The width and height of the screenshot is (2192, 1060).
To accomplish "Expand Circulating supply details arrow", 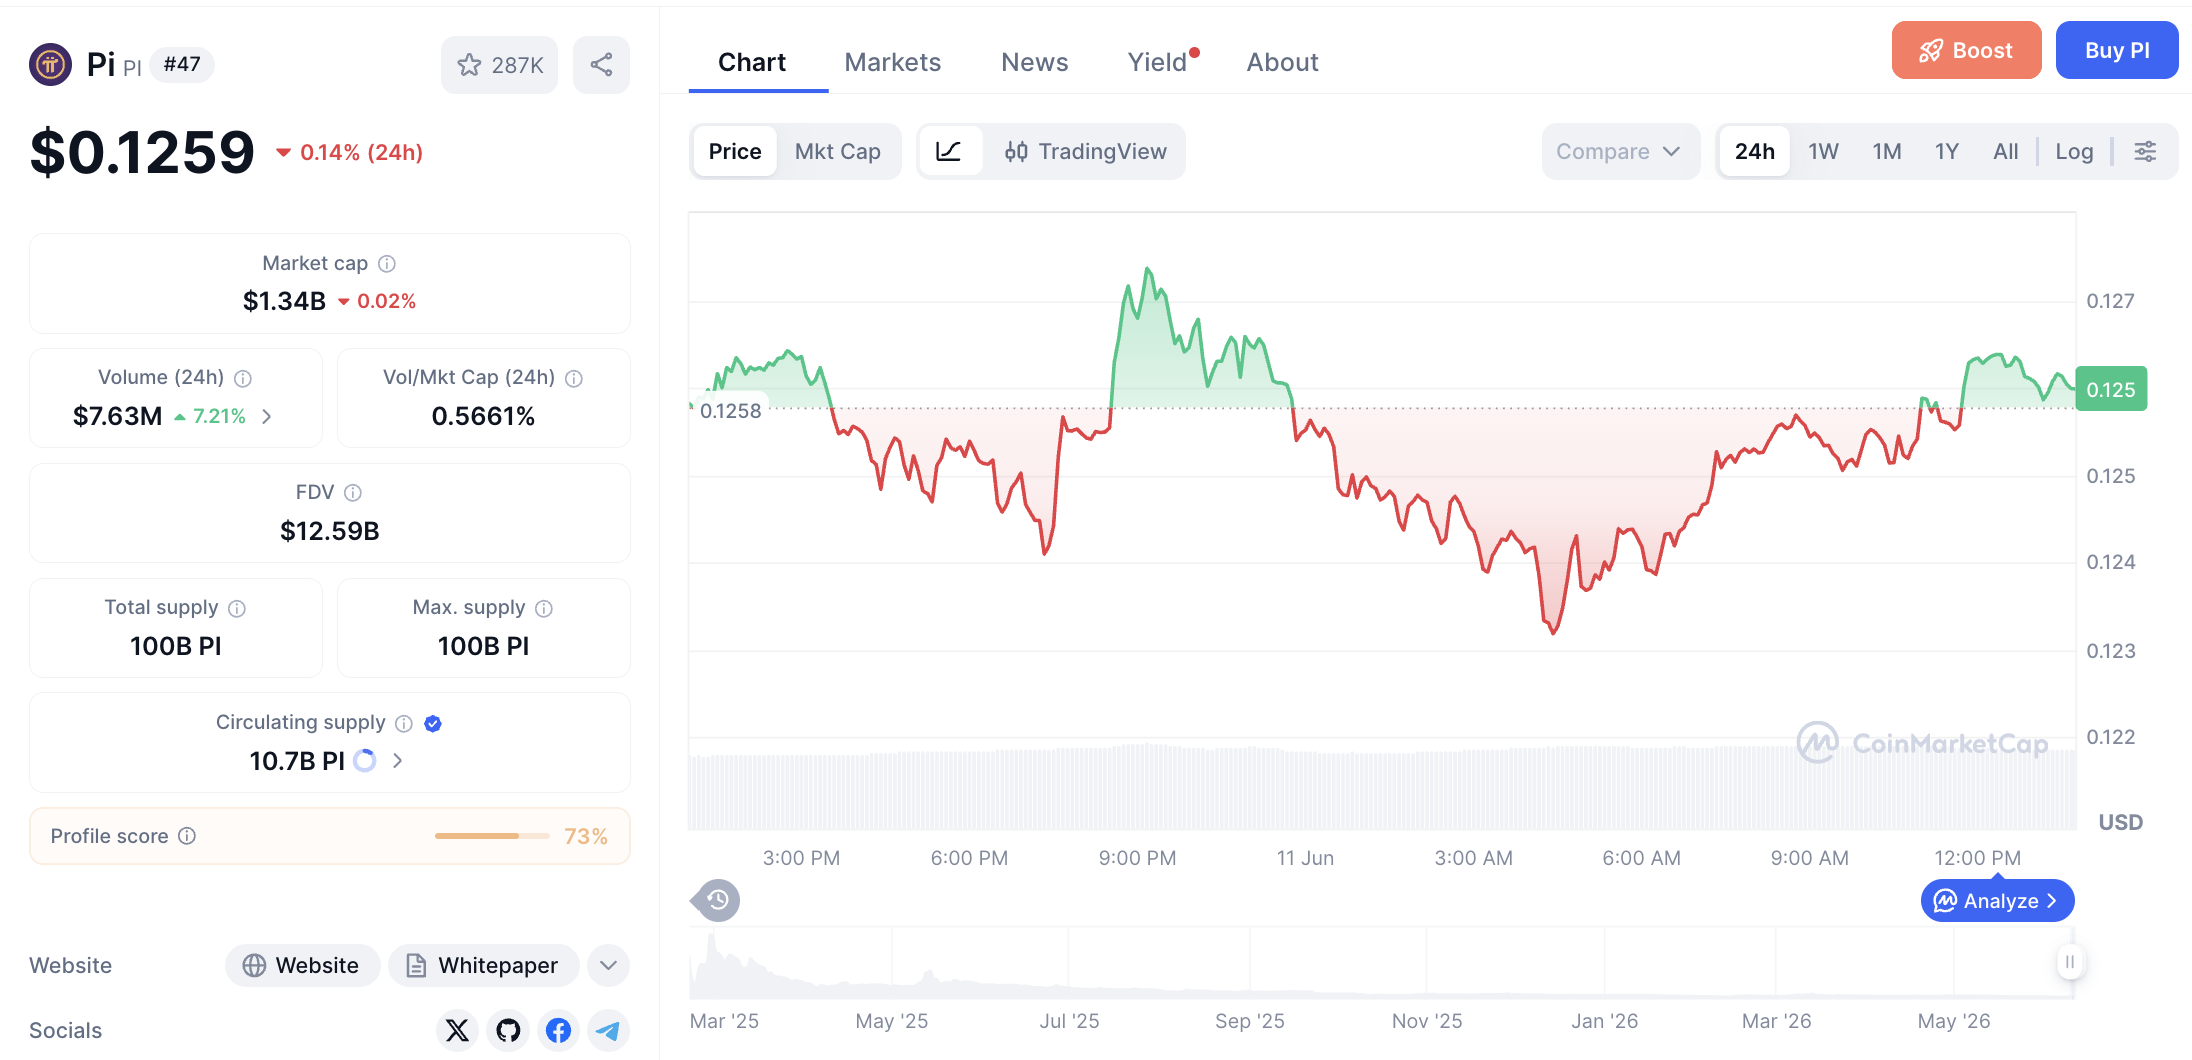I will (x=398, y=761).
